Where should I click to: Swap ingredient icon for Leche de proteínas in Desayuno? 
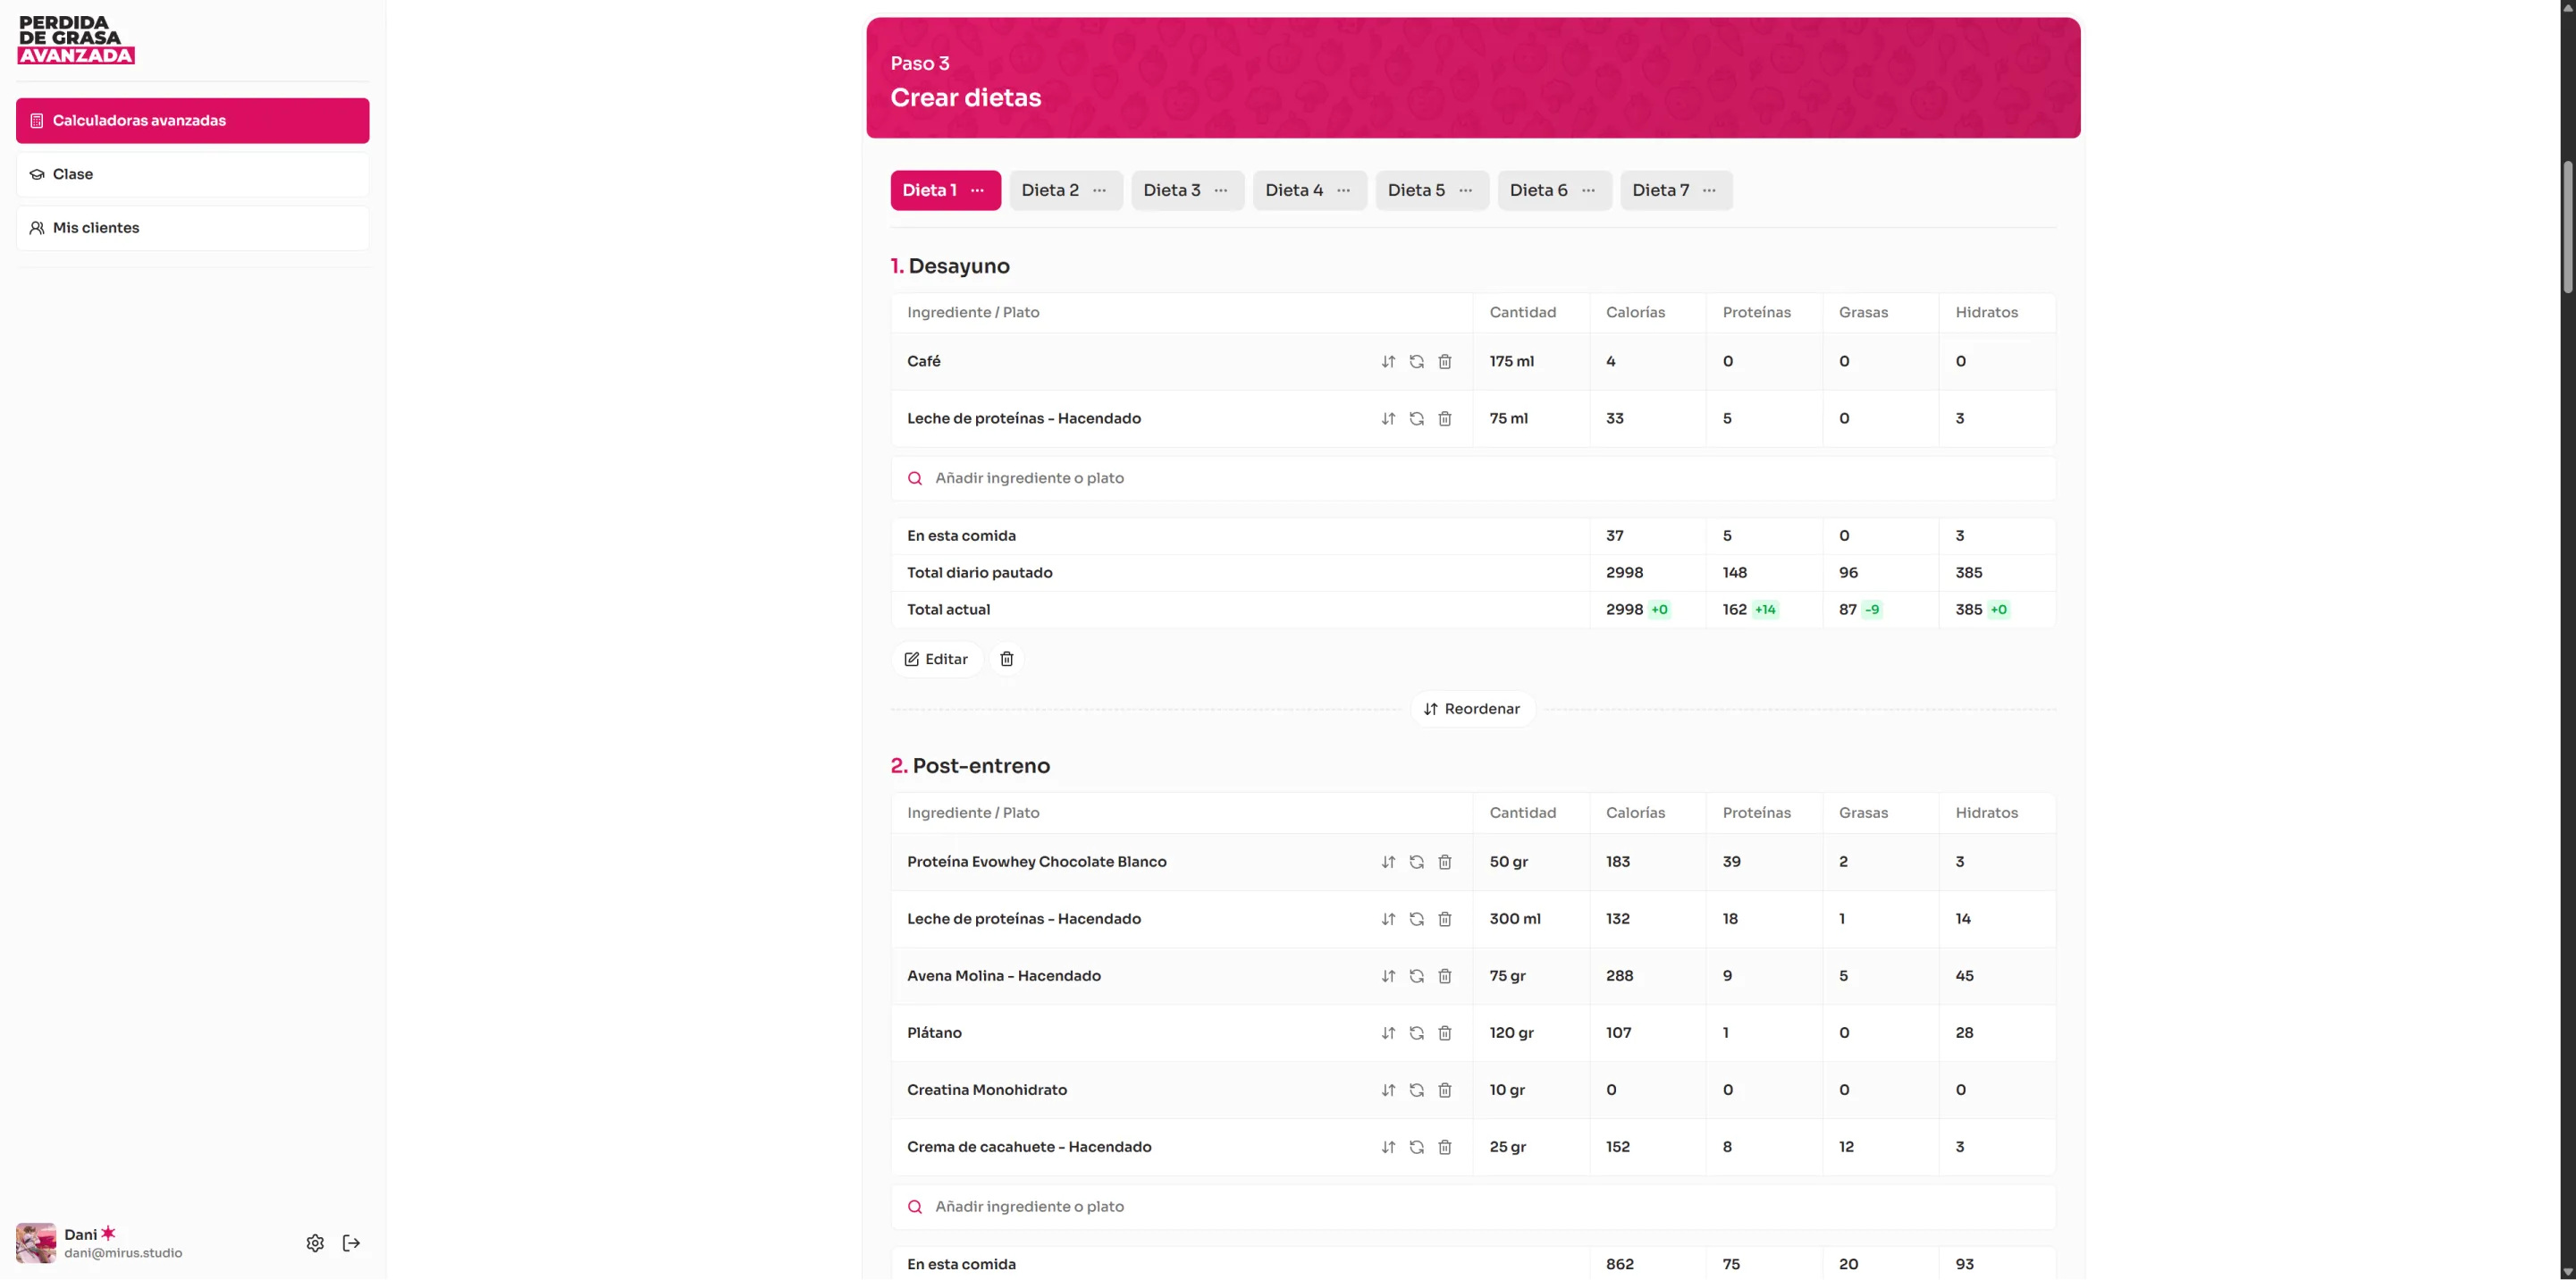1416,419
